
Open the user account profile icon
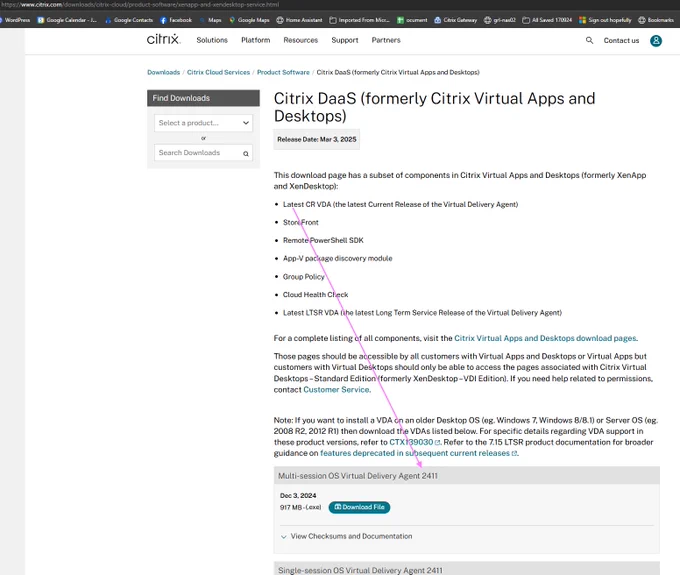coord(656,41)
